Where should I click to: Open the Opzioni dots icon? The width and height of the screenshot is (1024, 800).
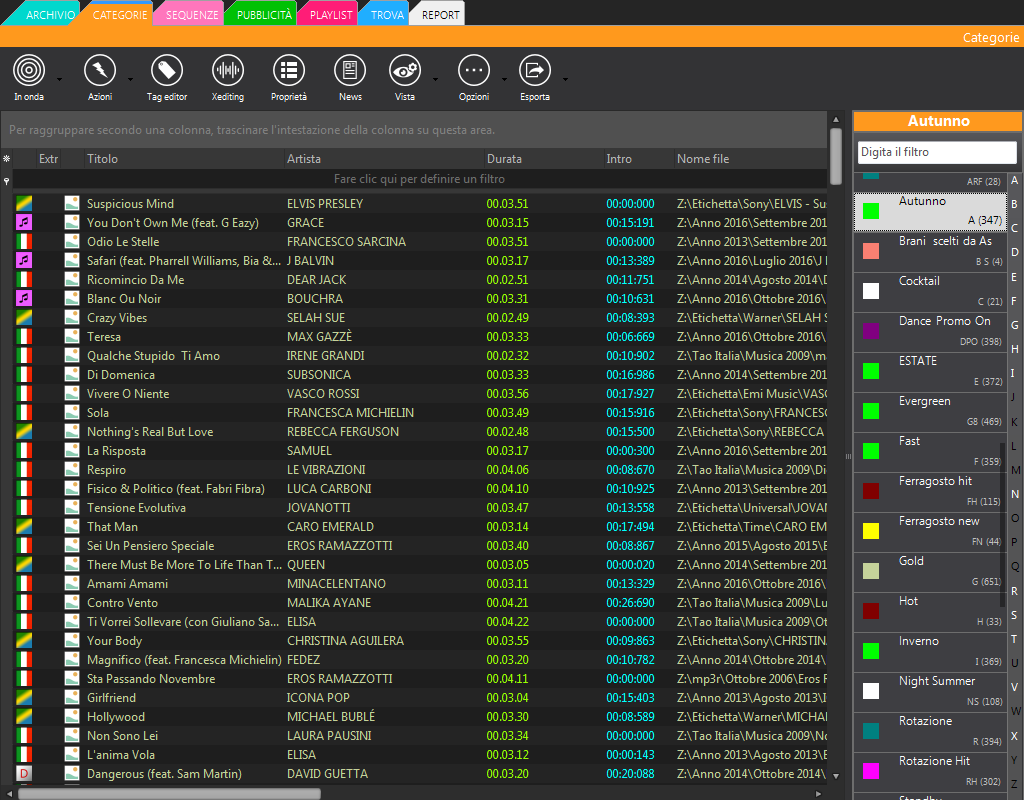click(474, 71)
